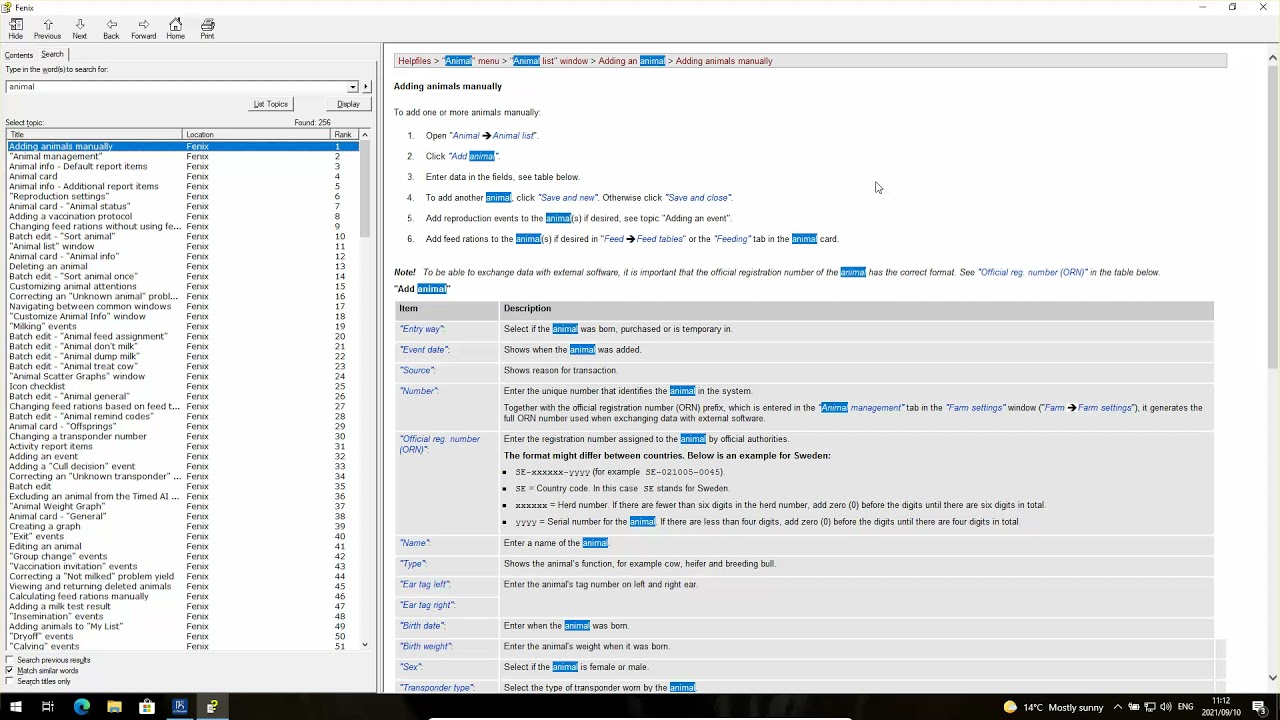Screen dimensions: 1280x720
Task: Select topic Icon checklist
Action: (x=37, y=386)
